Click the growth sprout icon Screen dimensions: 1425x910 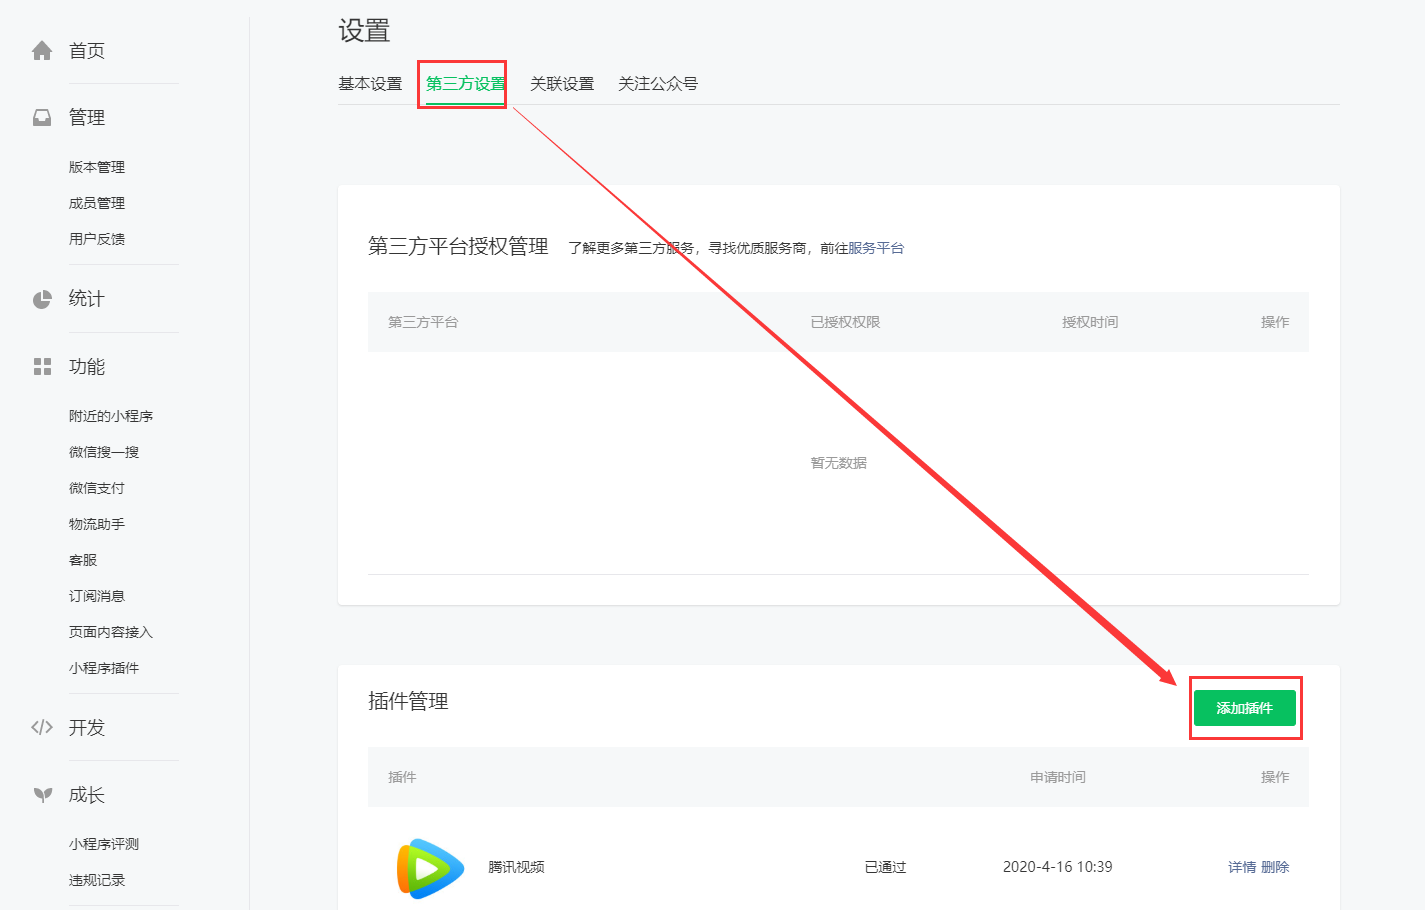(42, 795)
